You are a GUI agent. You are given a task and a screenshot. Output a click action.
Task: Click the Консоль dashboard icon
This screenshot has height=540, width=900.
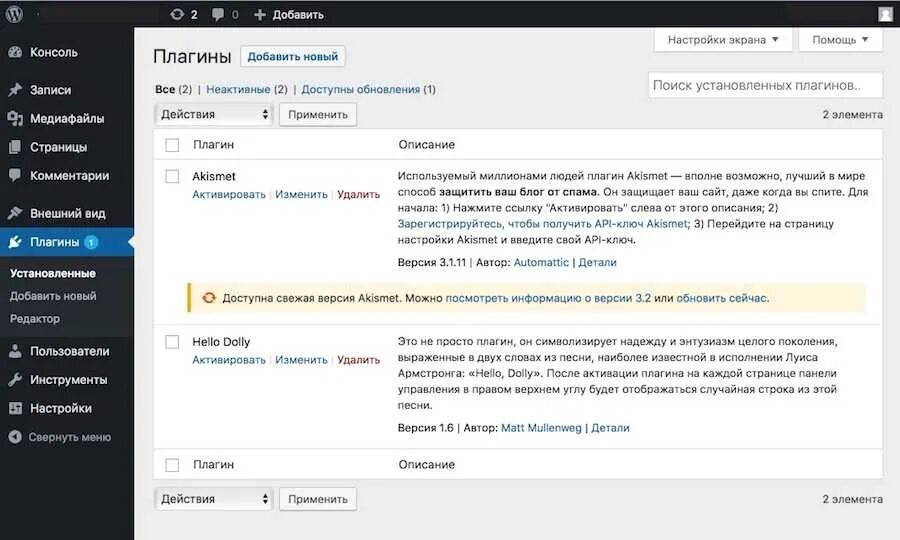point(15,52)
